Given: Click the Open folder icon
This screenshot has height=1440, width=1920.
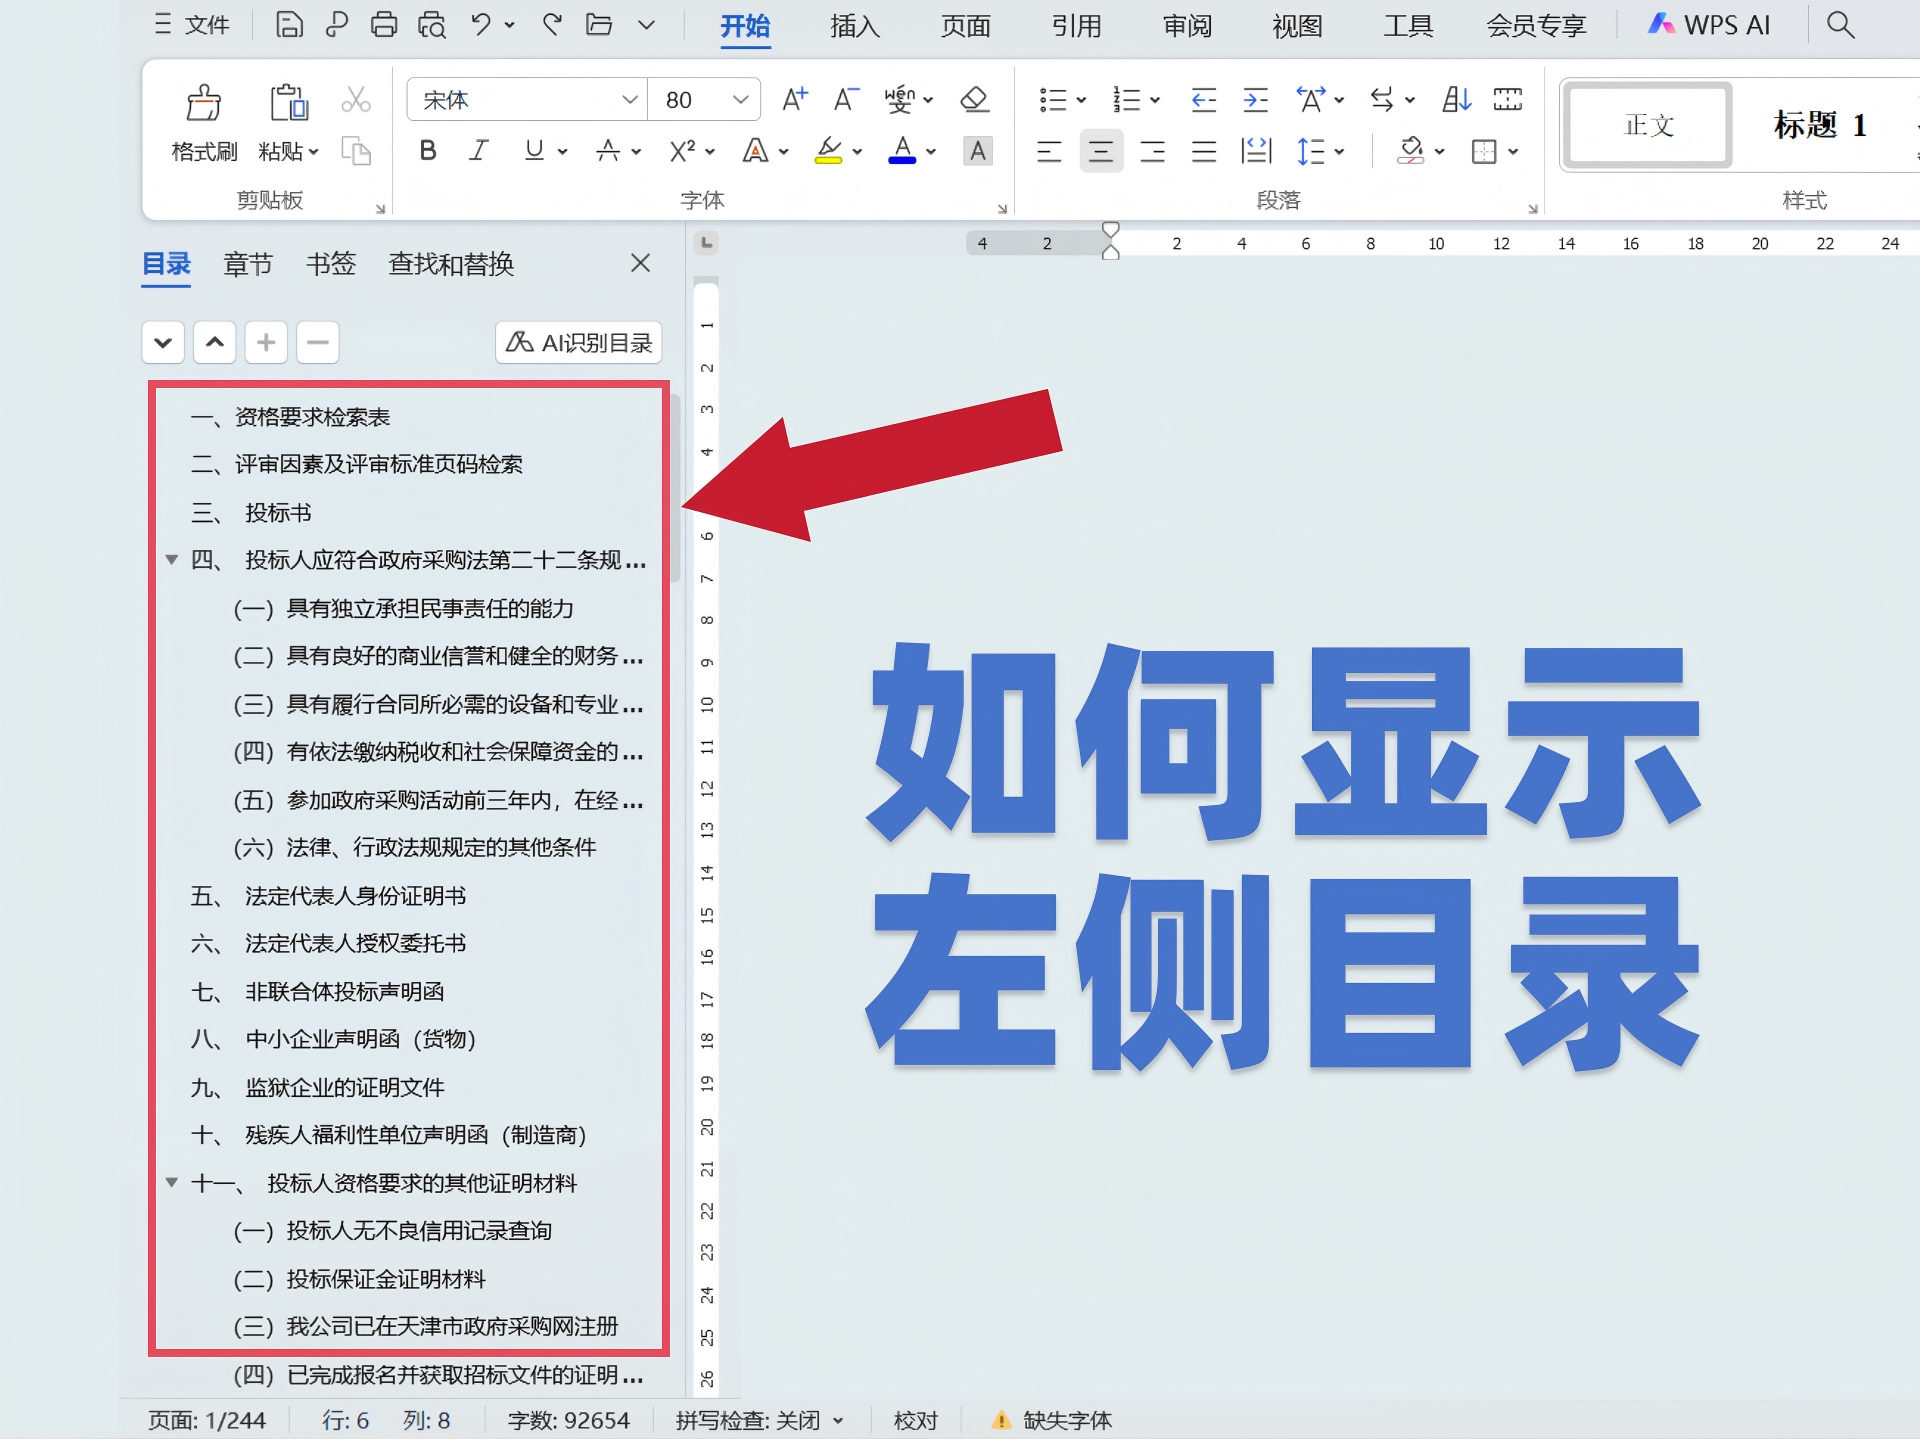Looking at the screenshot, I should pyautogui.click(x=599, y=25).
